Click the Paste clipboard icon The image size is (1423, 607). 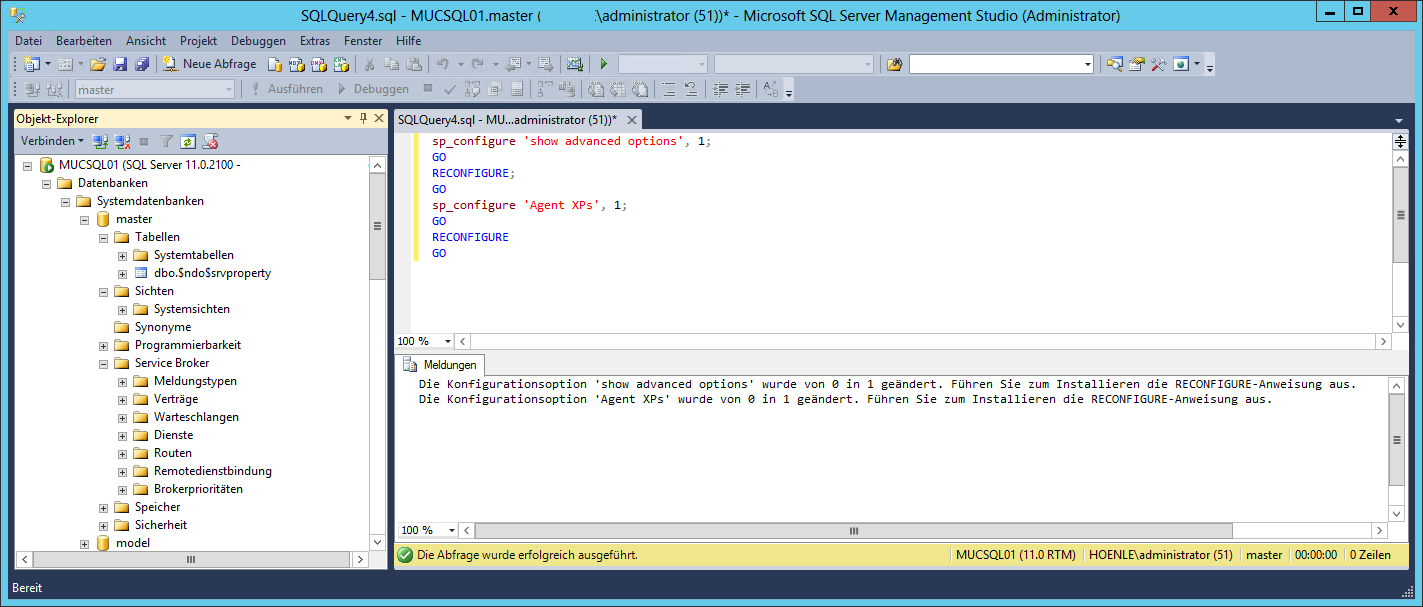click(413, 64)
